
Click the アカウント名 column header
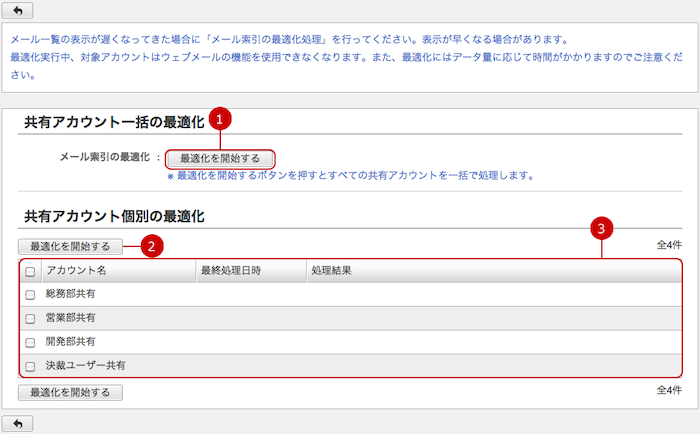[119, 271]
